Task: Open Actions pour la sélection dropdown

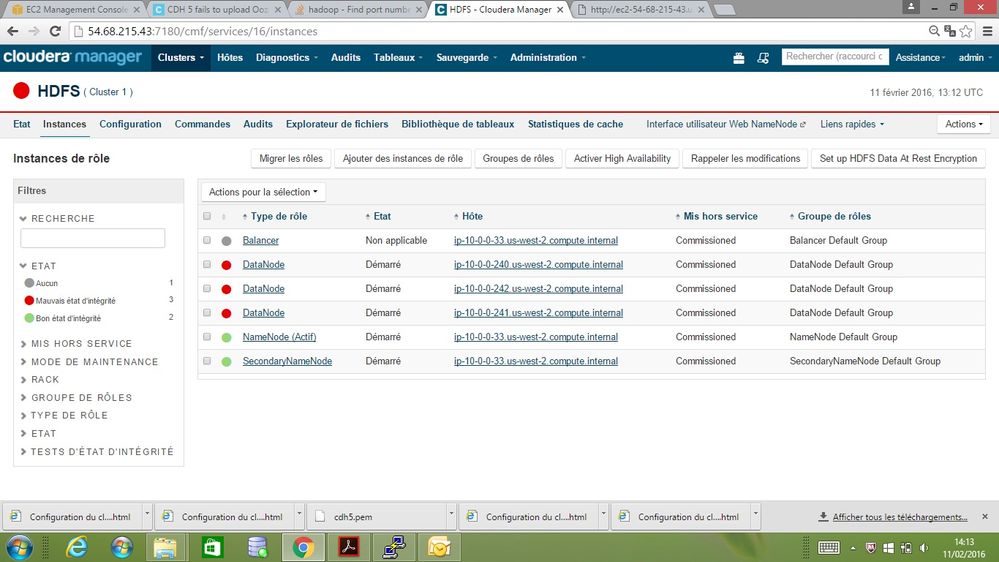Action: click(263, 192)
